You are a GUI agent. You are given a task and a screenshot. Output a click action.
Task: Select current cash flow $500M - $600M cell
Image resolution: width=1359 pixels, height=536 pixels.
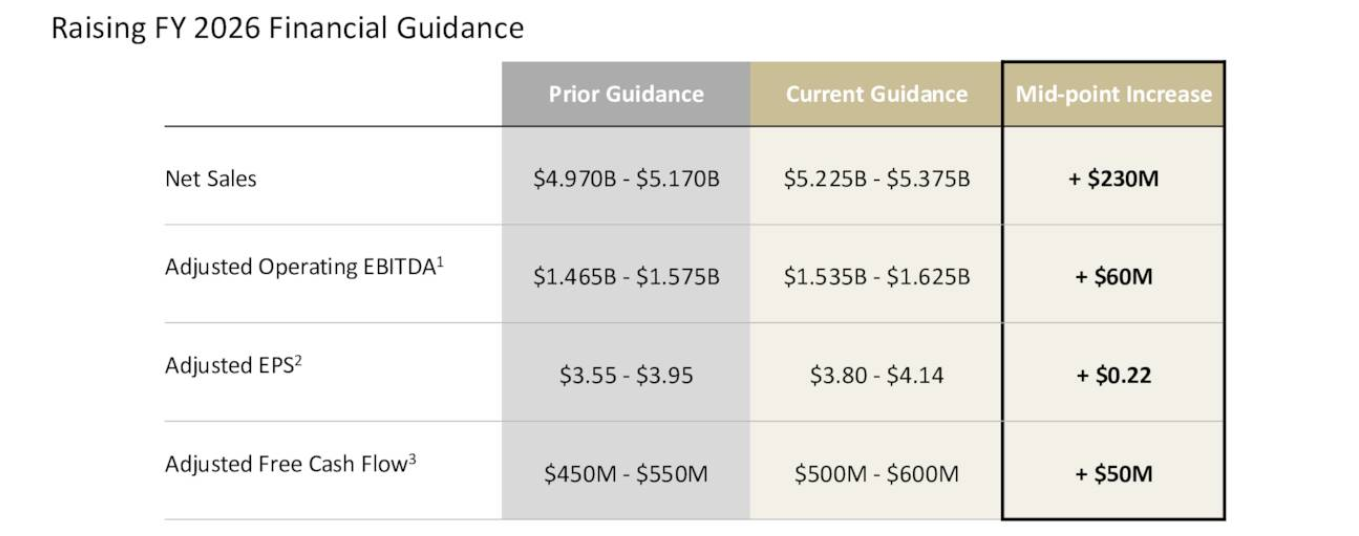tap(876, 473)
